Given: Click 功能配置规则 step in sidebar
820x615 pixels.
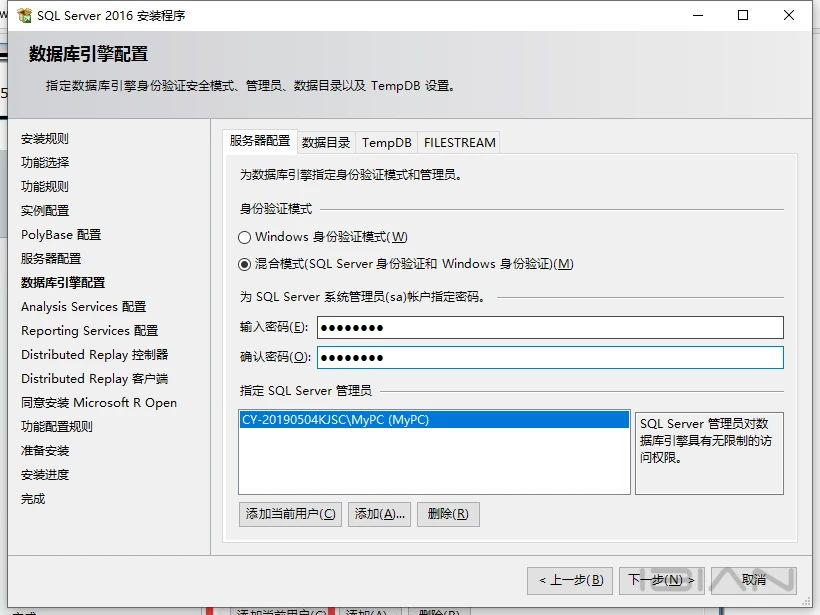Looking at the screenshot, I should (57, 427).
